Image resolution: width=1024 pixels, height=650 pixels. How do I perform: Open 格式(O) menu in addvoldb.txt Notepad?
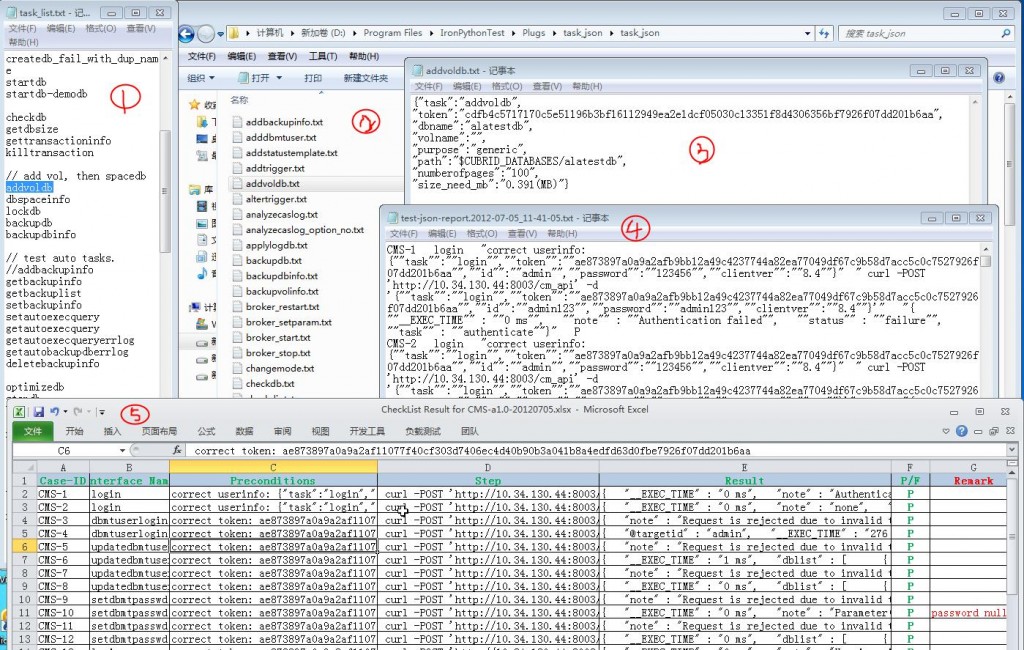pos(506,87)
